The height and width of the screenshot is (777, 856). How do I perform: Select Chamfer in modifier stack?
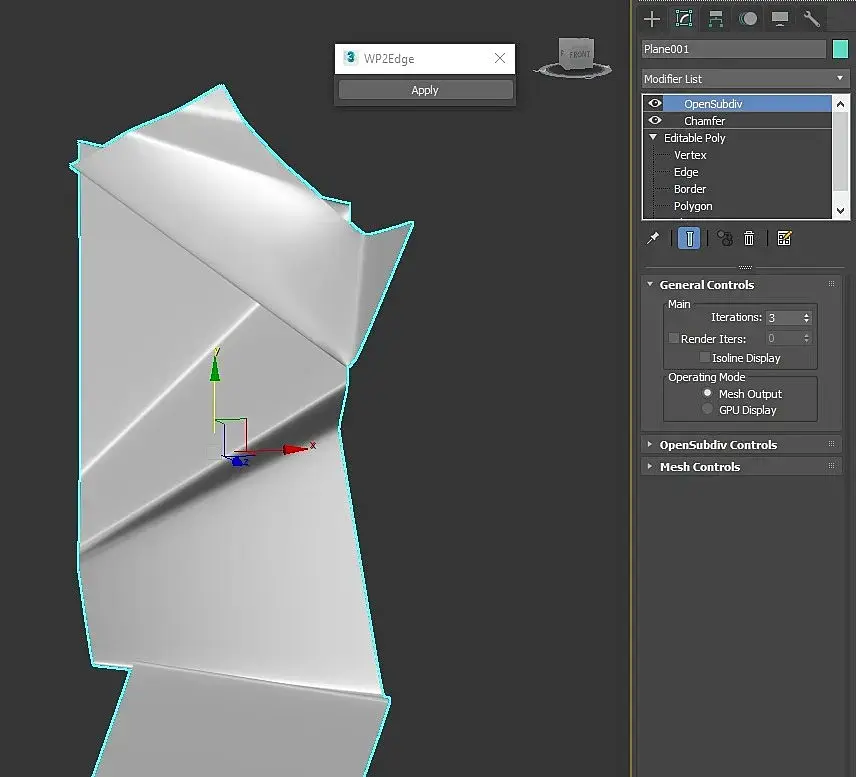pos(704,121)
